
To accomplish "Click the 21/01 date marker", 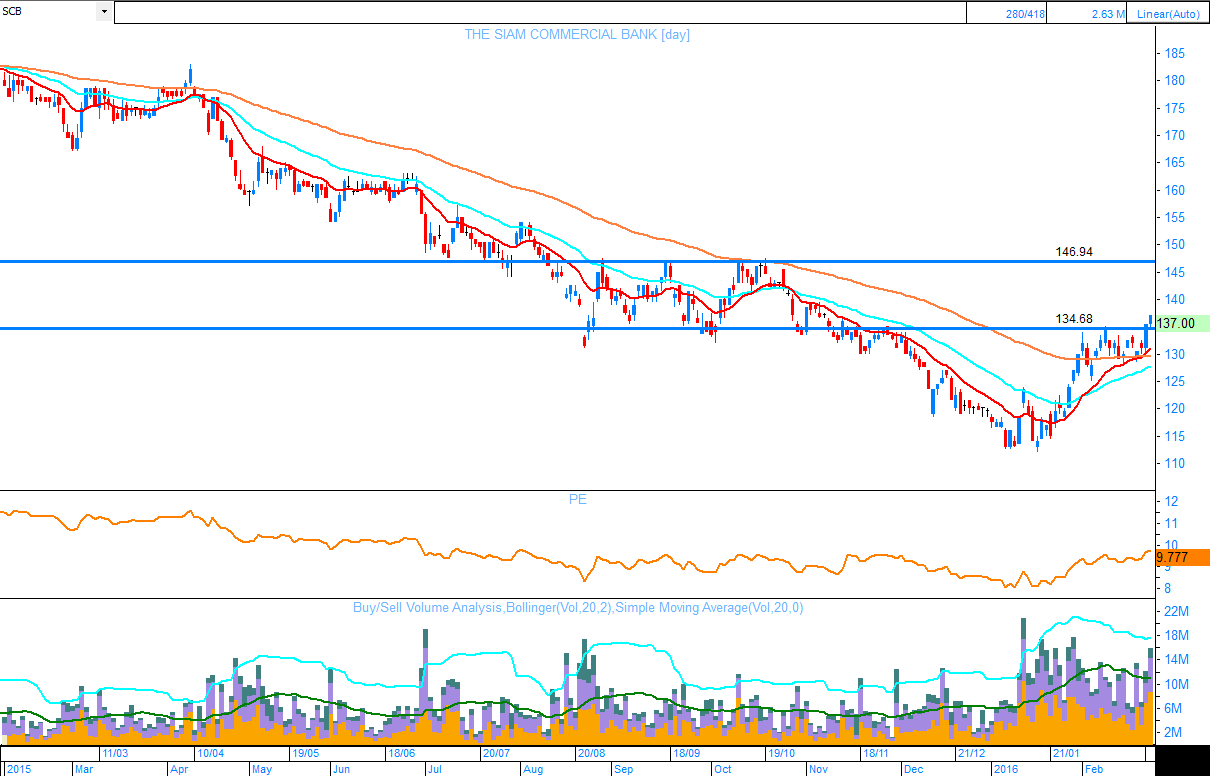I will point(1066,753).
